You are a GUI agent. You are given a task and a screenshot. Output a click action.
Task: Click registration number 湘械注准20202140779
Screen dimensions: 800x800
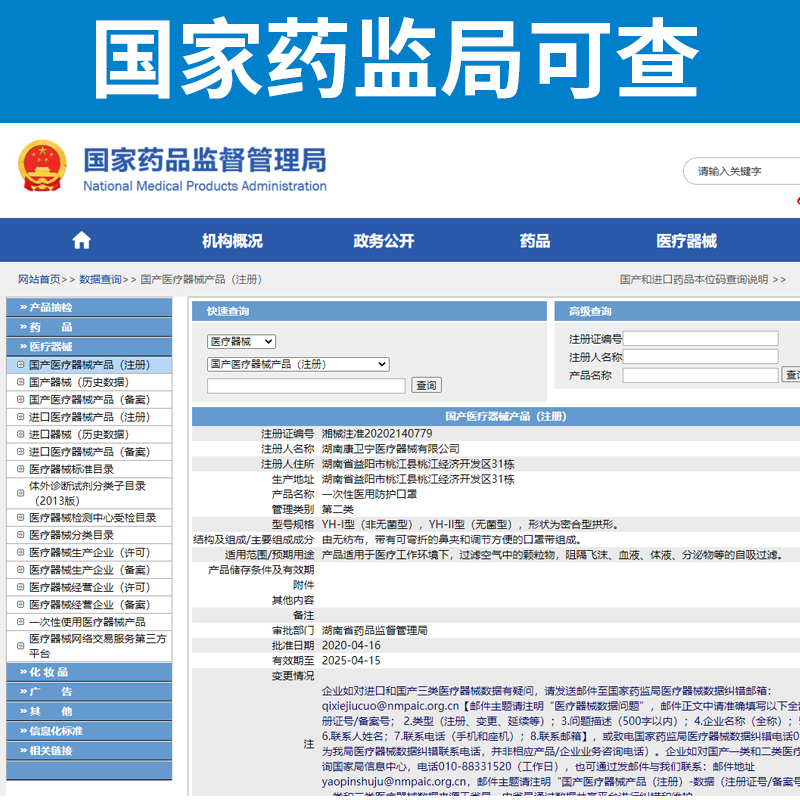tap(377, 433)
